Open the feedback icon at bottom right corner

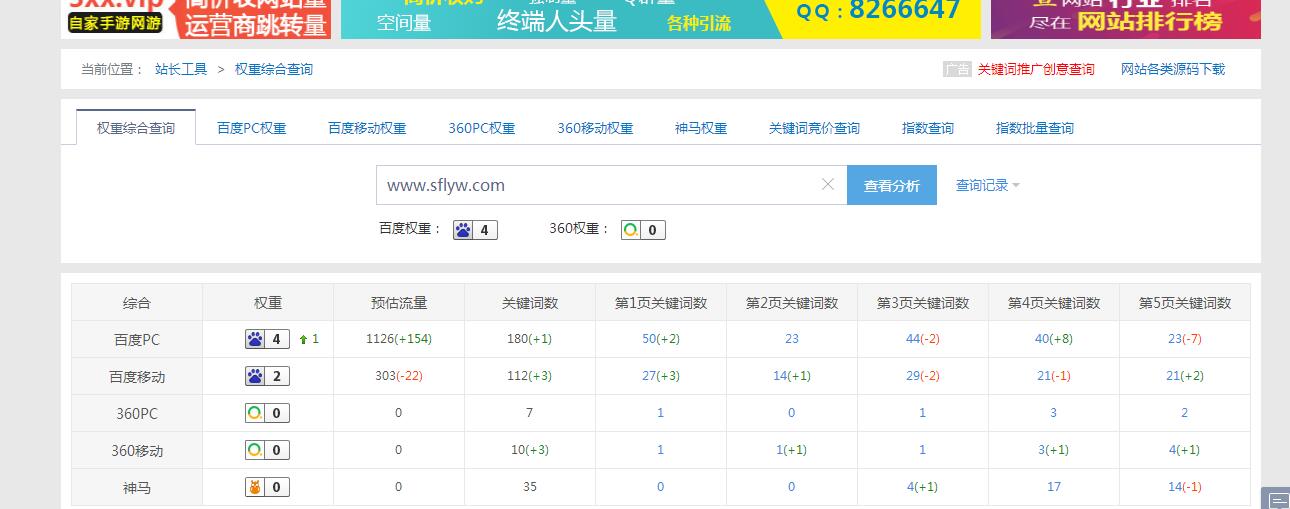1277,498
